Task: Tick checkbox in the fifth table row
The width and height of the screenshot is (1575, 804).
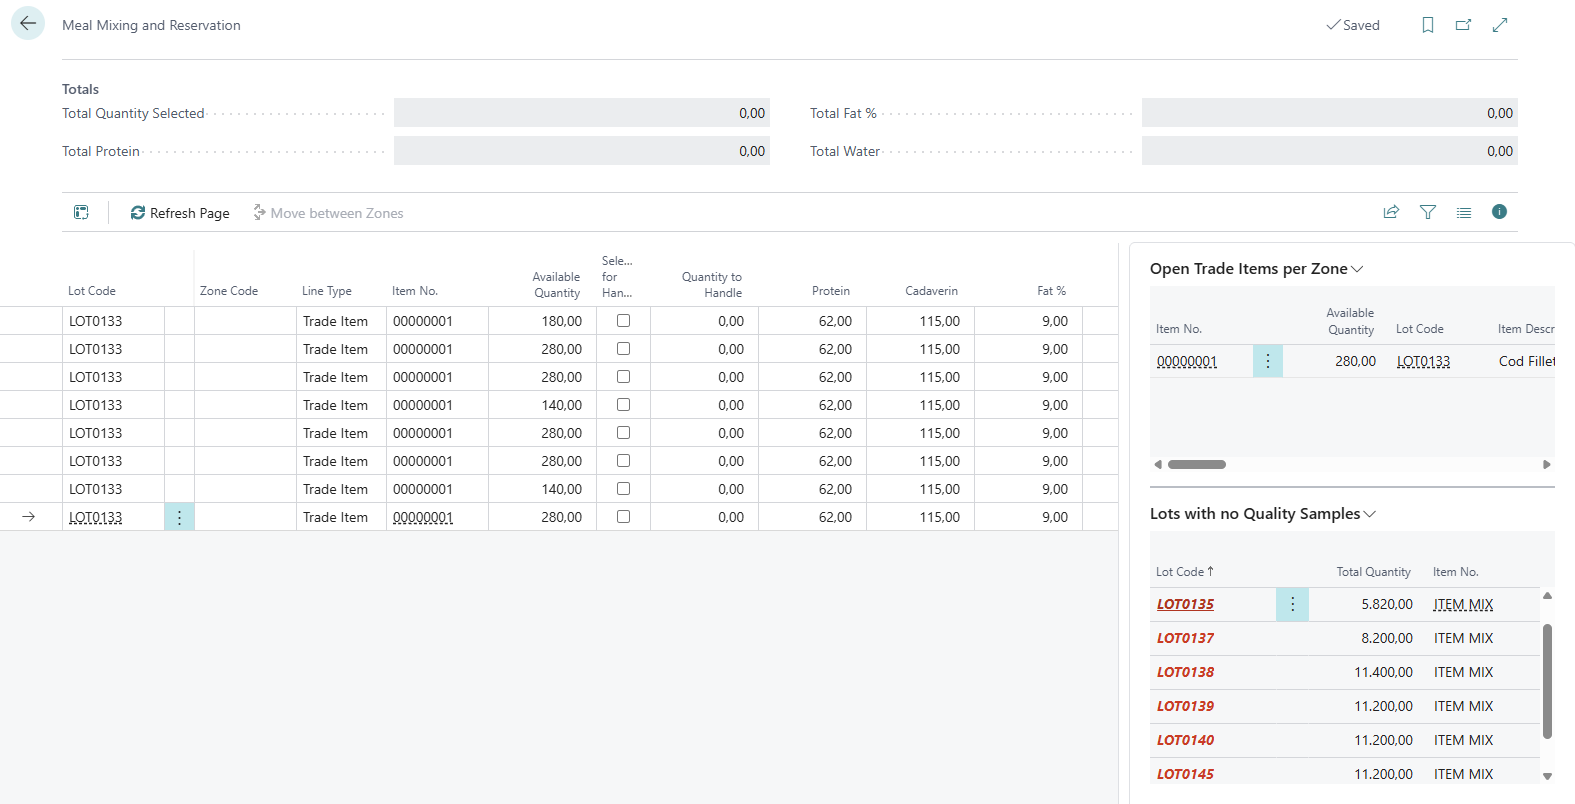Action: tap(623, 433)
